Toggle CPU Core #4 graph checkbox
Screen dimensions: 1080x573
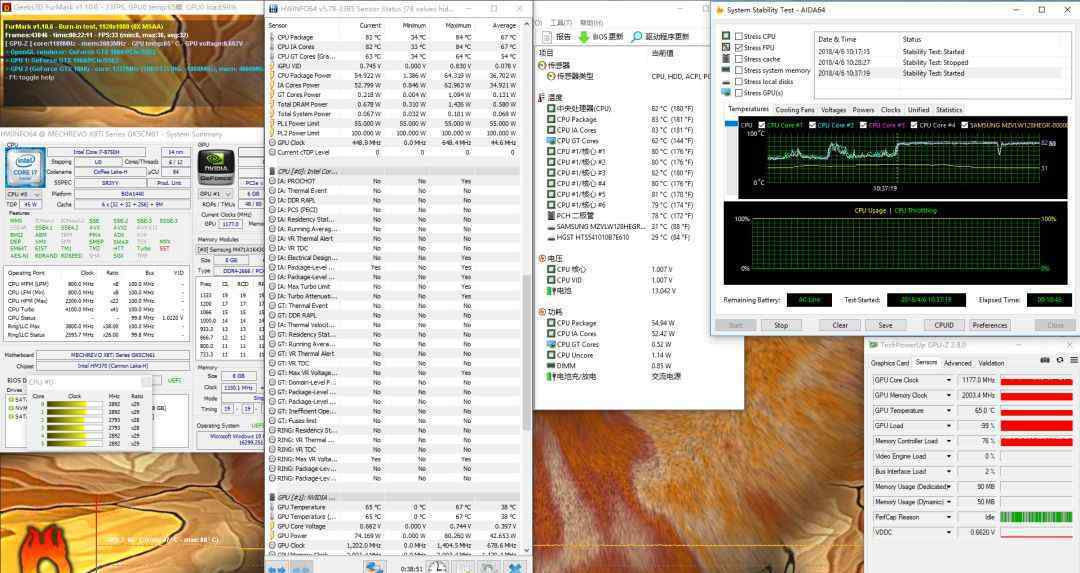coord(913,125)
